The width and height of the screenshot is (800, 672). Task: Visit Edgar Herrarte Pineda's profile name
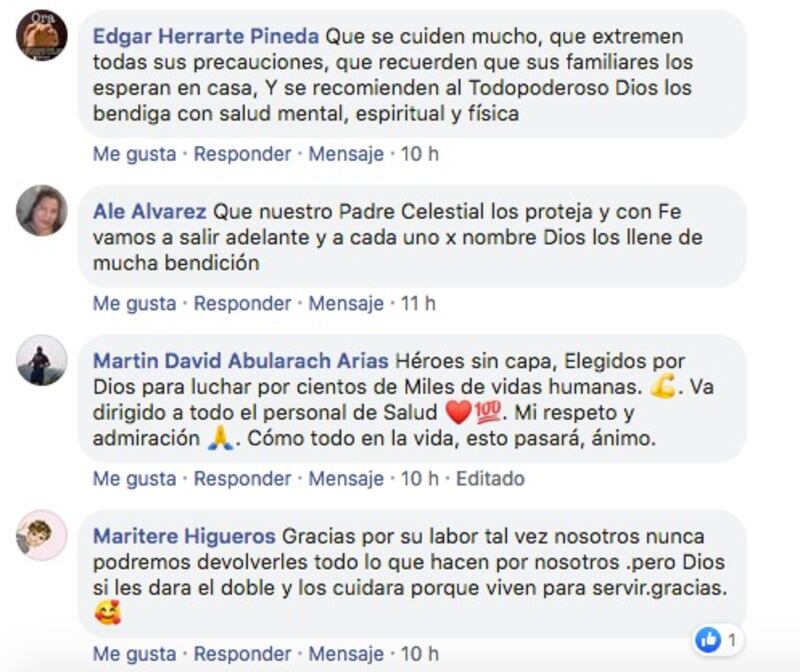(x=206, y=36)
